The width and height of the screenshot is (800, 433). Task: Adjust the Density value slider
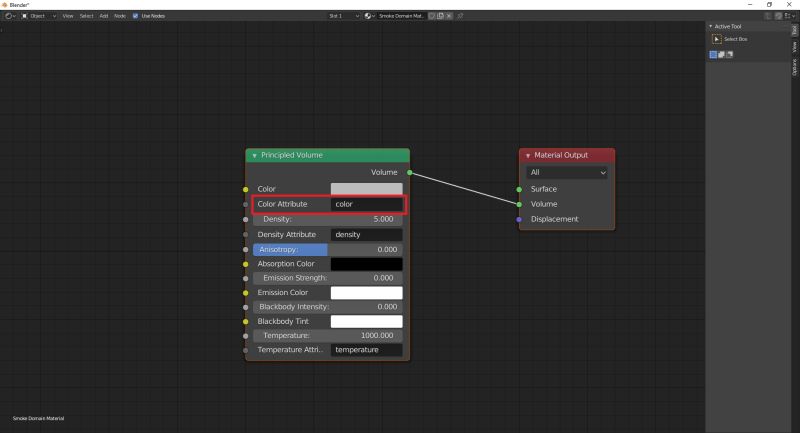coord(328,219)
